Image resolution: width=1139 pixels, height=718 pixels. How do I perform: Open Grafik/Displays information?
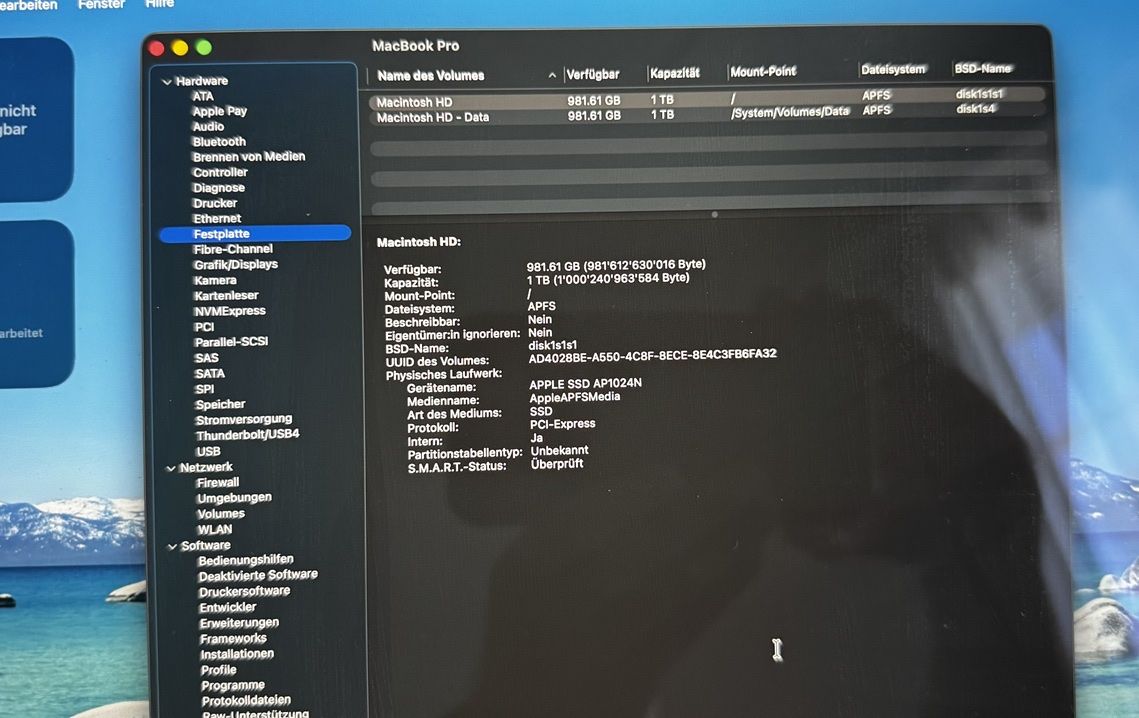coord(236,265)
